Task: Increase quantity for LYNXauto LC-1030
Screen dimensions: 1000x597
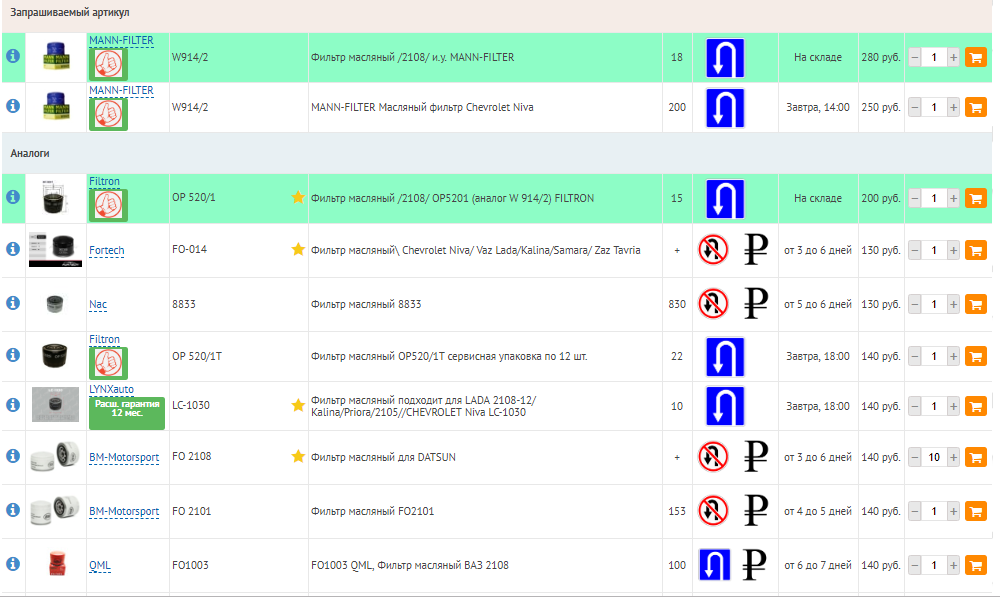Action: (x=953, y=406)
